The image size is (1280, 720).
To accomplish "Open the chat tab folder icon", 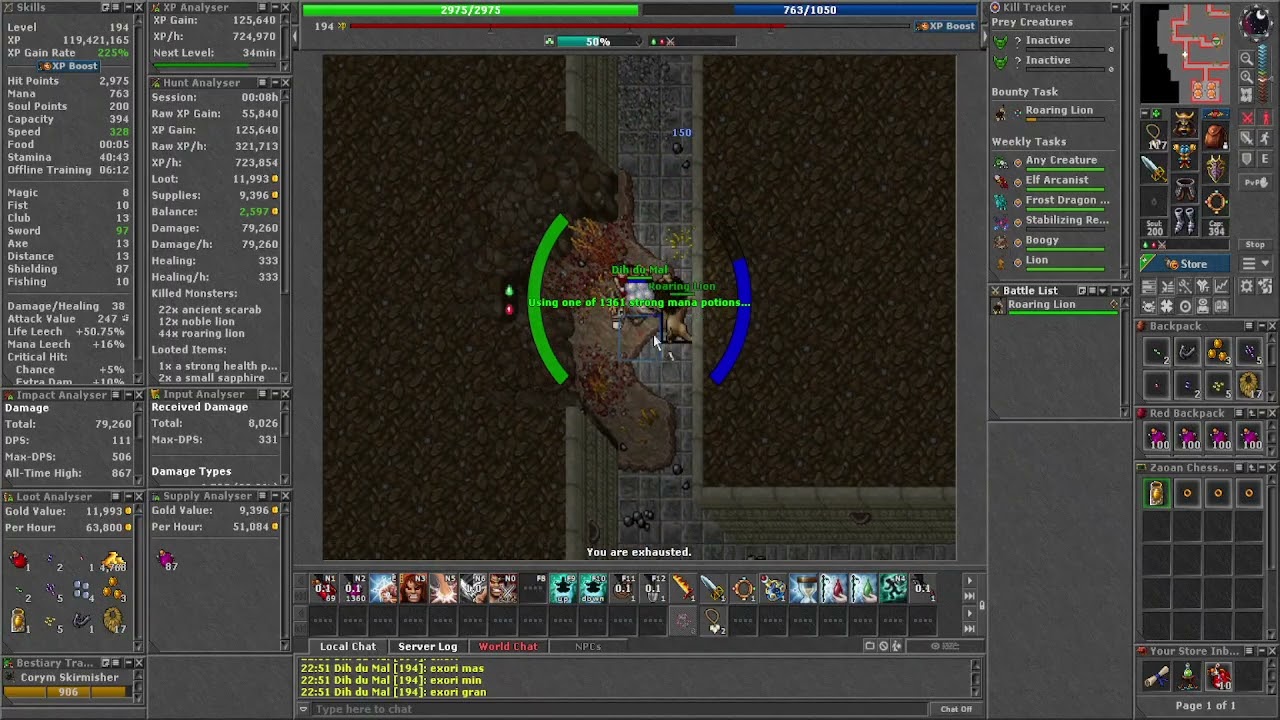I will click(x=869, y=646).
